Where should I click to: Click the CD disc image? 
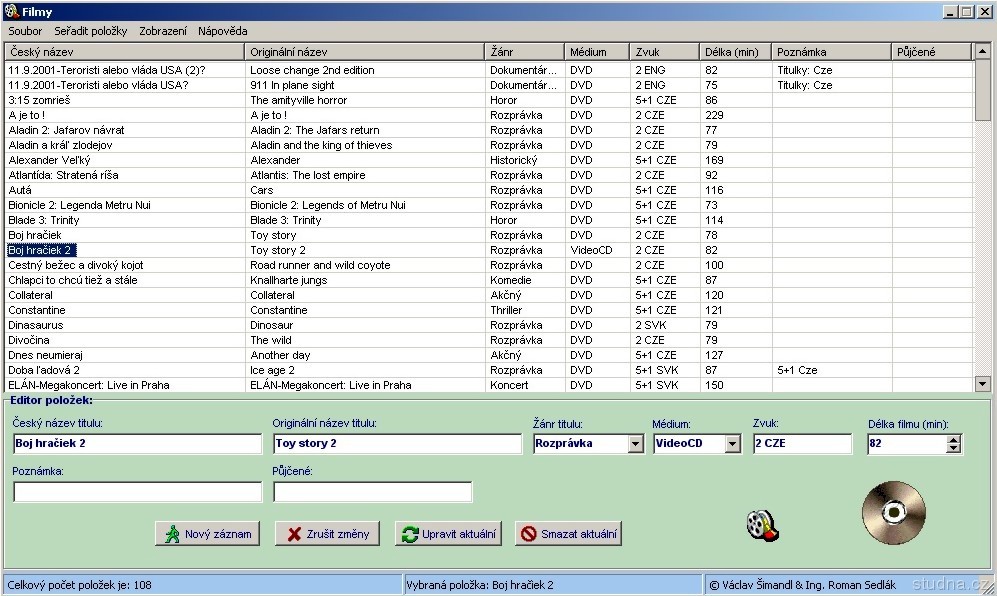point(893,511)
